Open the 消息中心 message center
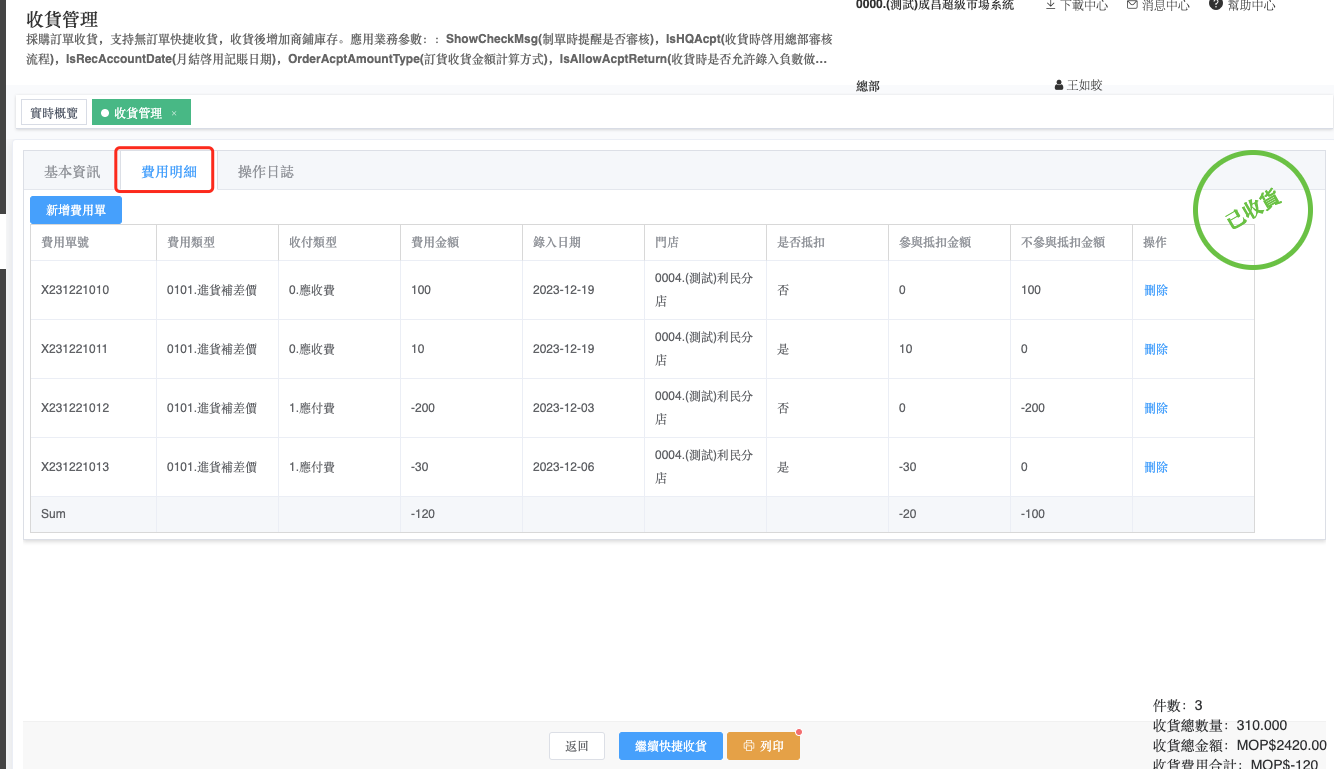 click(x=1158, y=5)
